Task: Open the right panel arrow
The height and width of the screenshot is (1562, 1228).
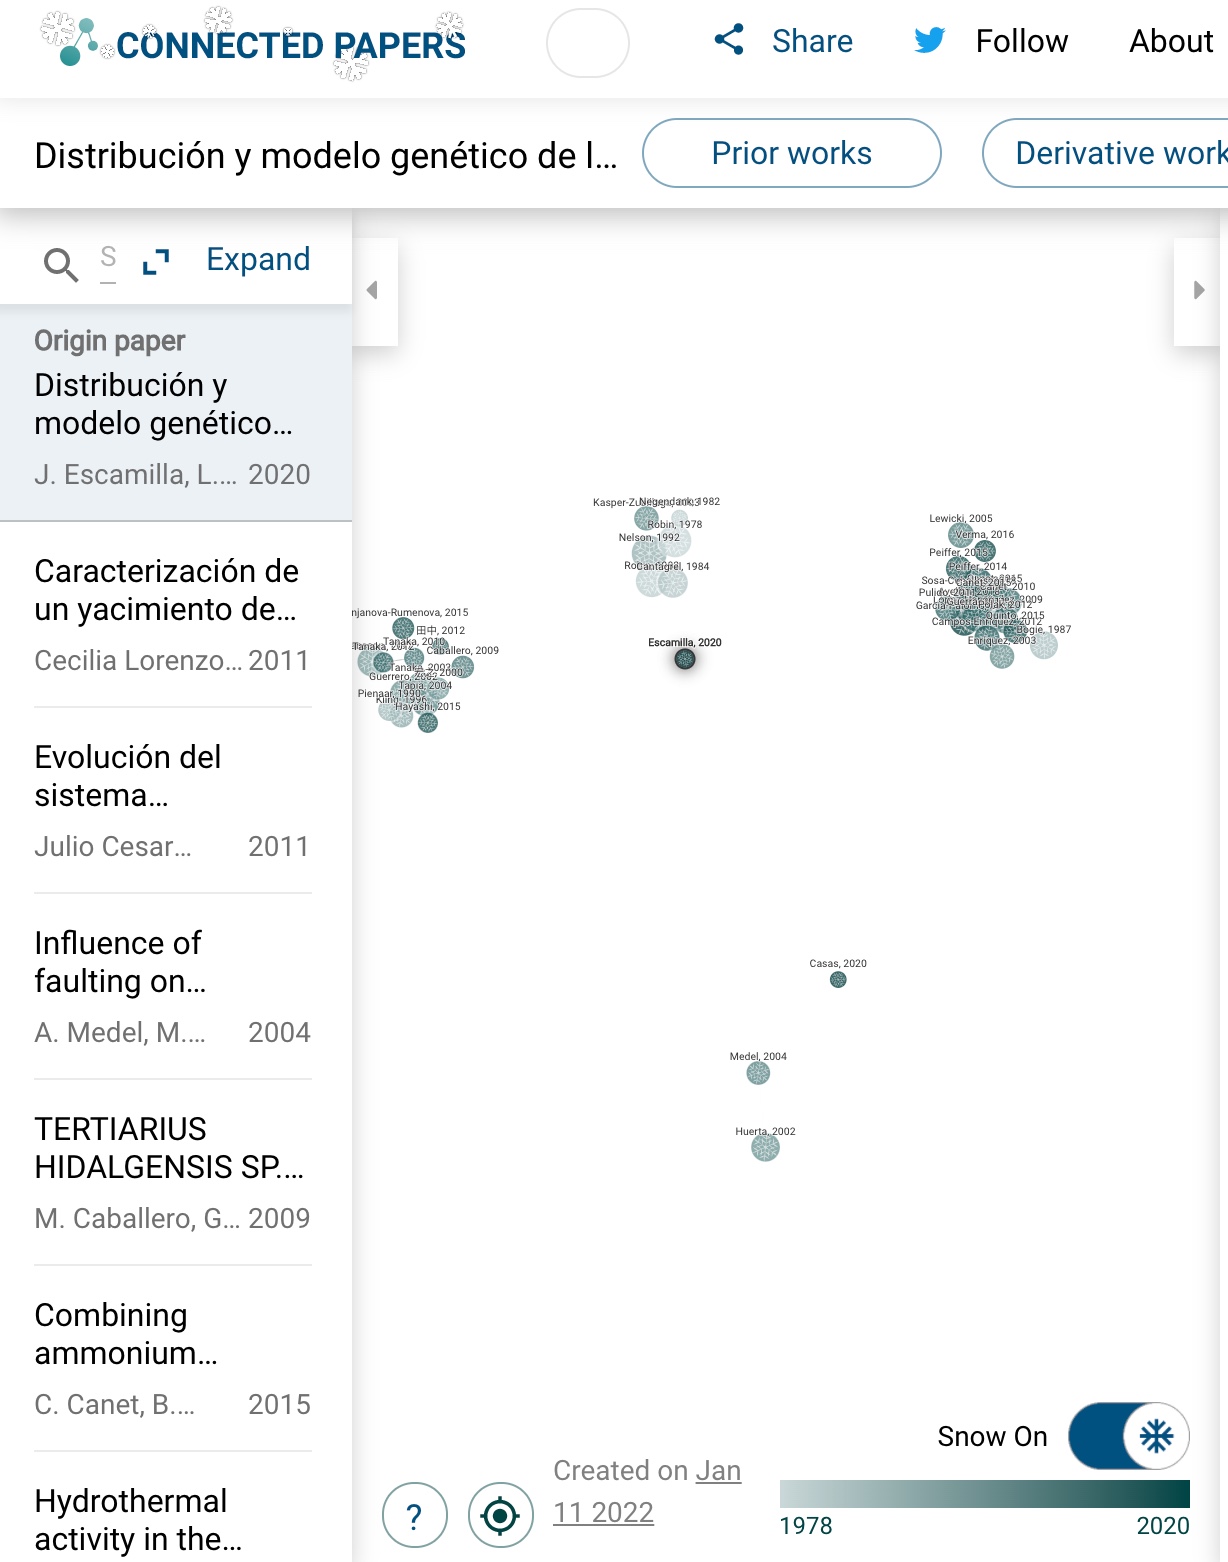Action: [x=1198, y=291]
